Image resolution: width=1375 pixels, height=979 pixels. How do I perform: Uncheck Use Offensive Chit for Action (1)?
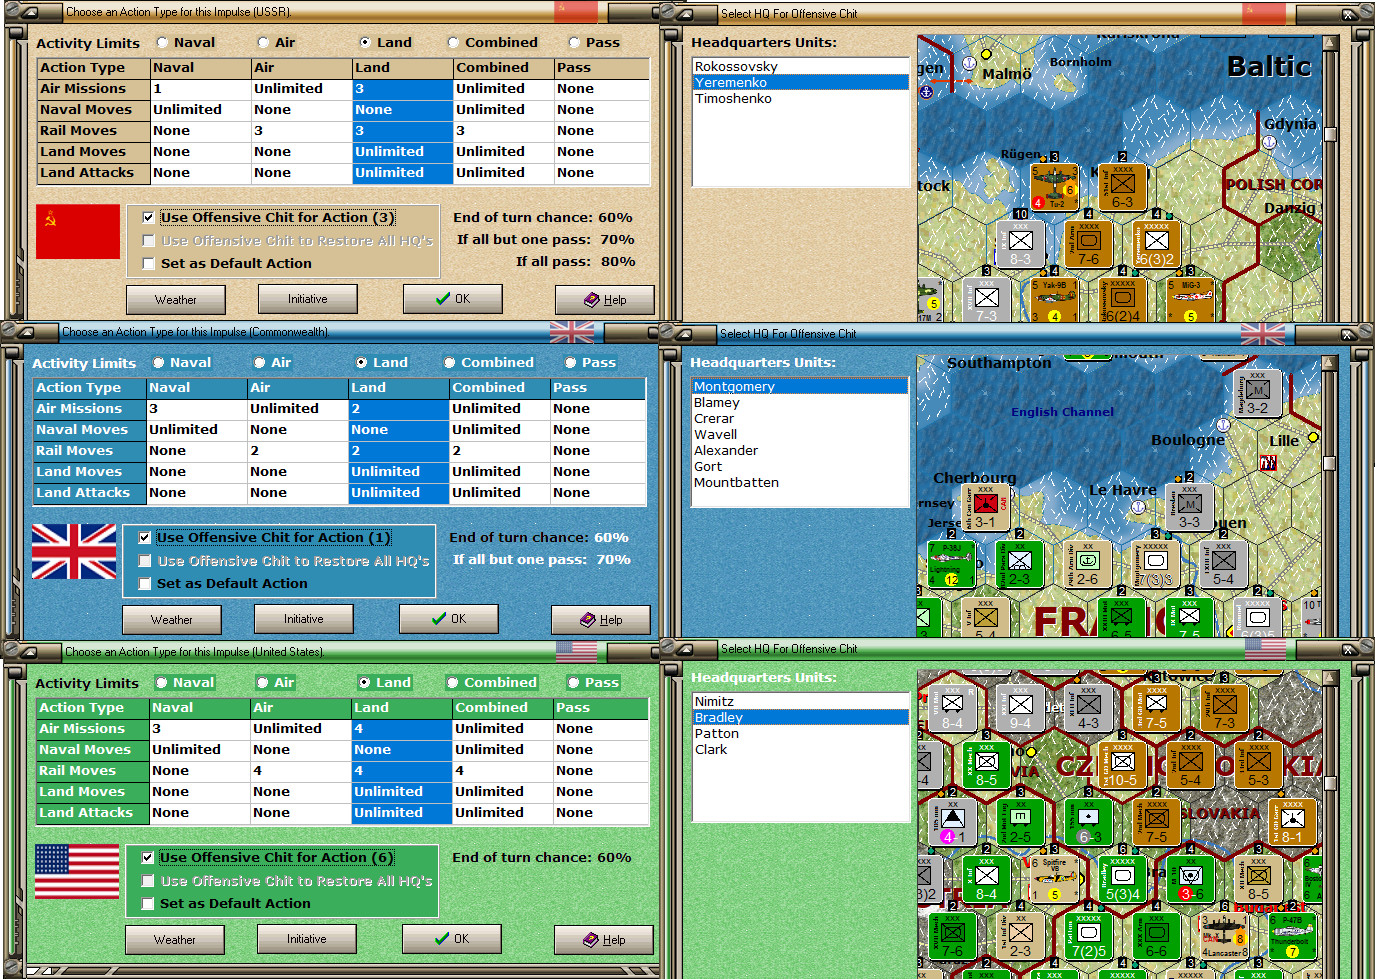tap(145, 538)
